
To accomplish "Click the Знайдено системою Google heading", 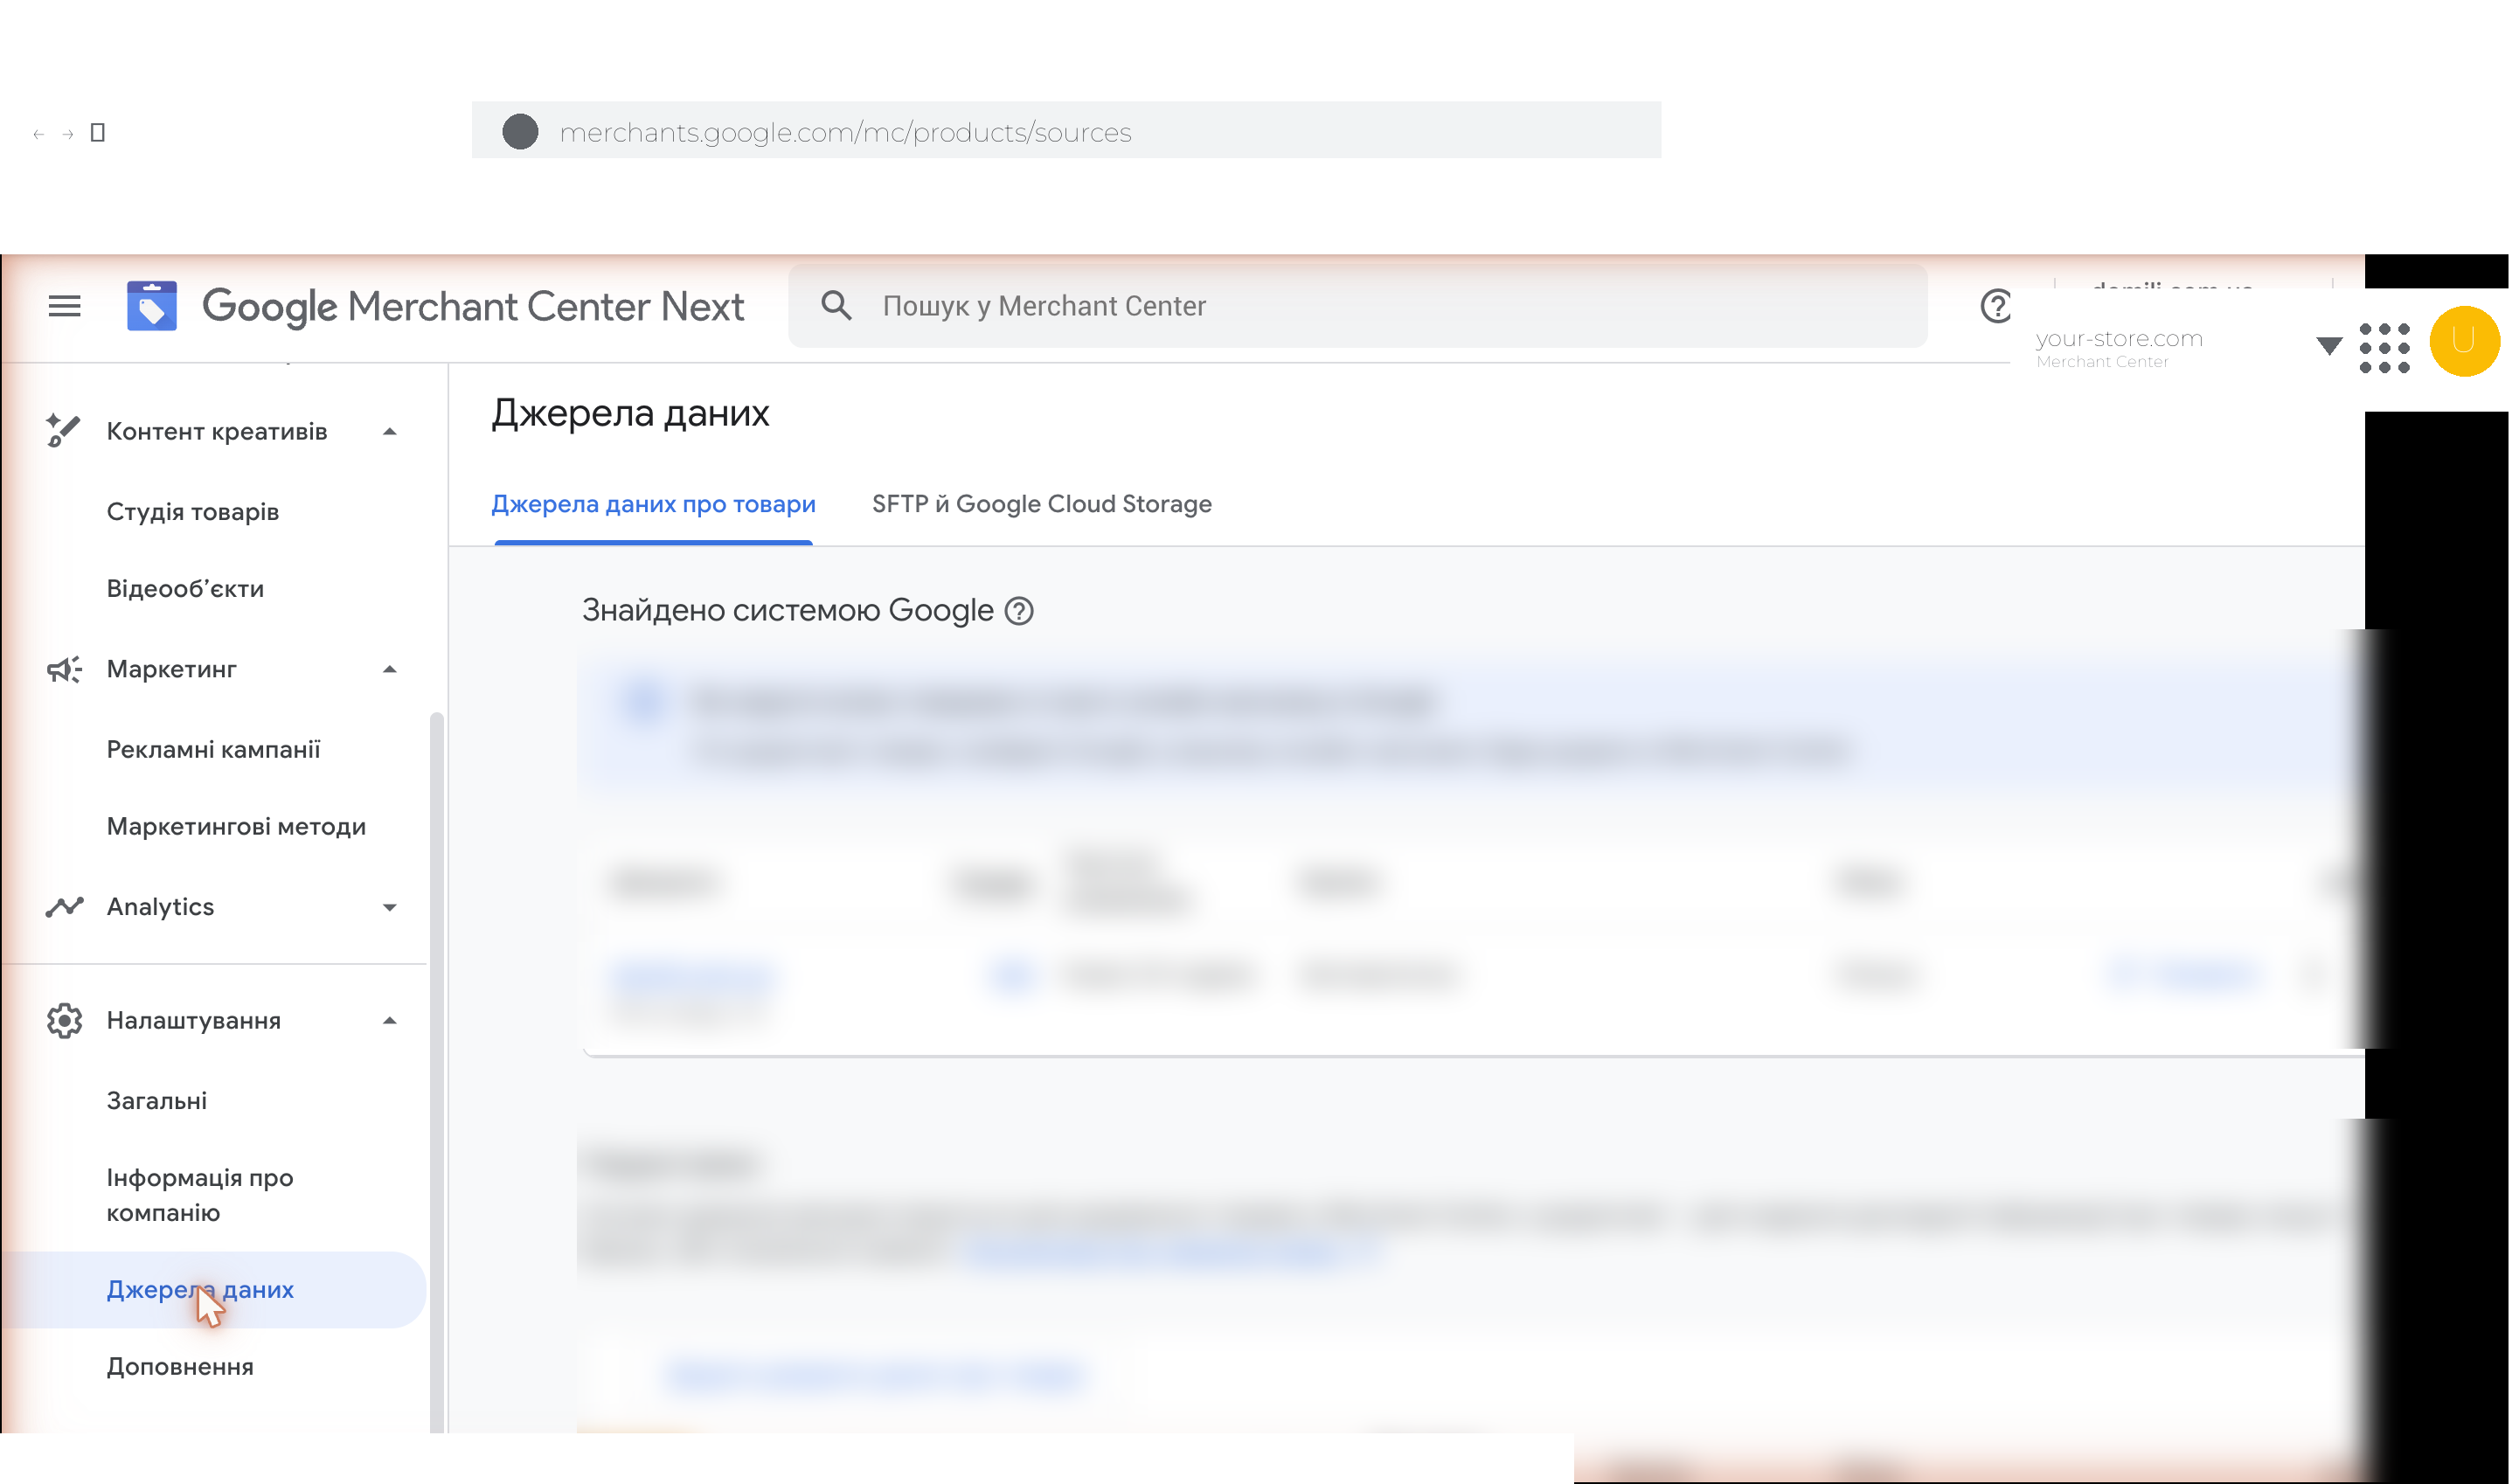I will (x=788, y=610).
